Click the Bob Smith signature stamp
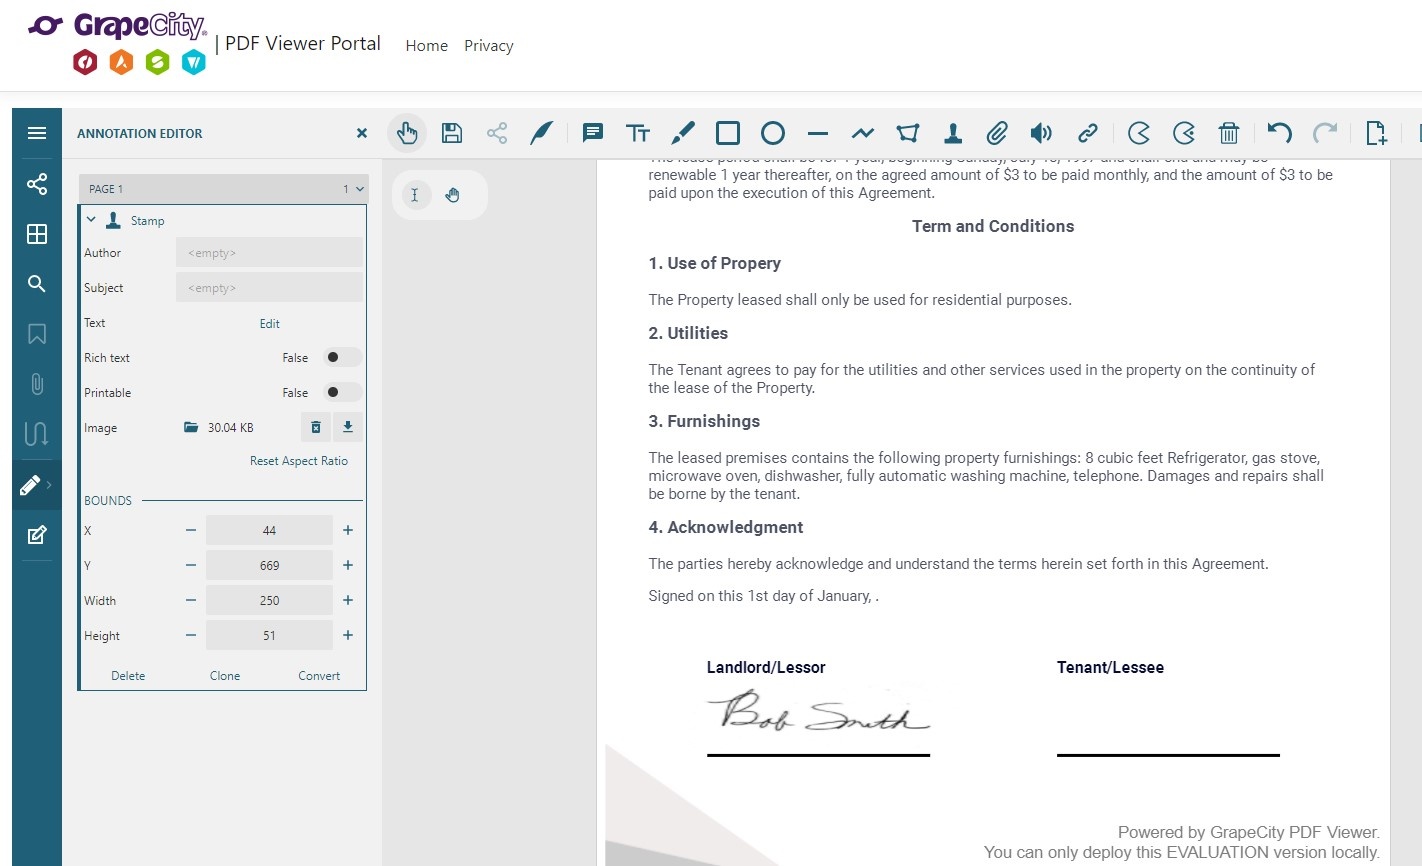The height and width of the screenshot is (866, 1422). point(818,711)
